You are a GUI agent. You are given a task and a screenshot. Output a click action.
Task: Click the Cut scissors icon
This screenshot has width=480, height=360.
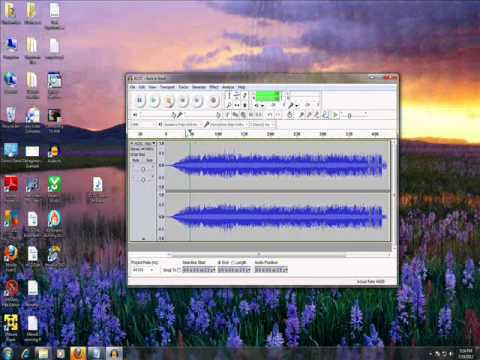pyautogui.click(x=227, y=115)
